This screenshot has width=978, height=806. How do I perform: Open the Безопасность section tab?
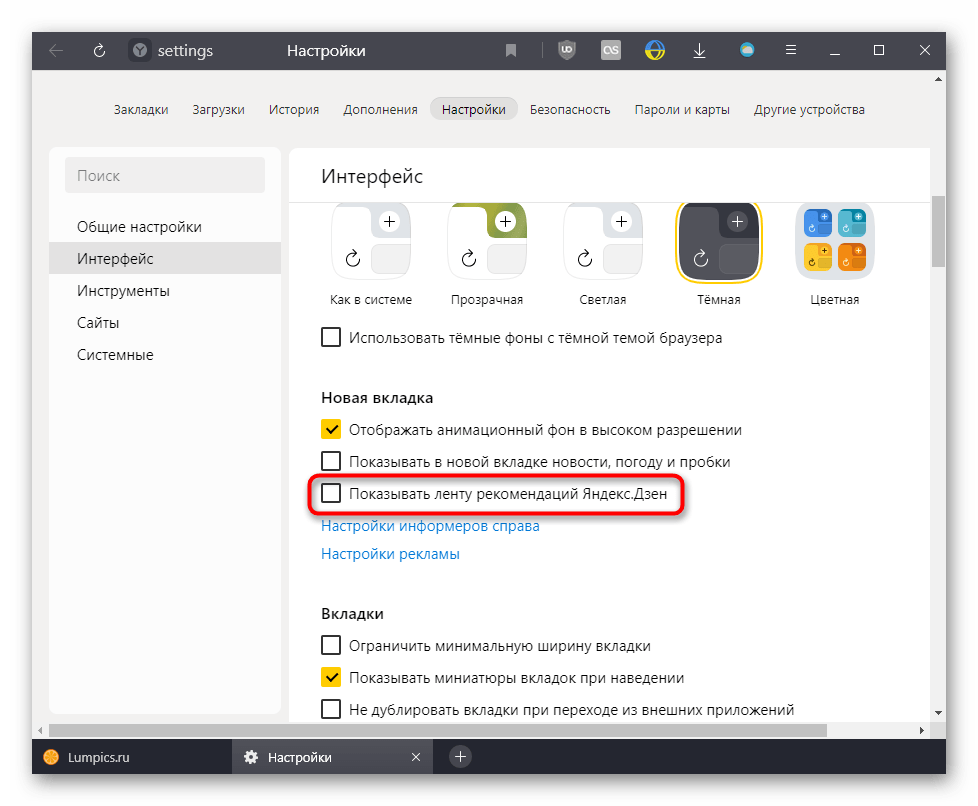[x=570, y=110]
